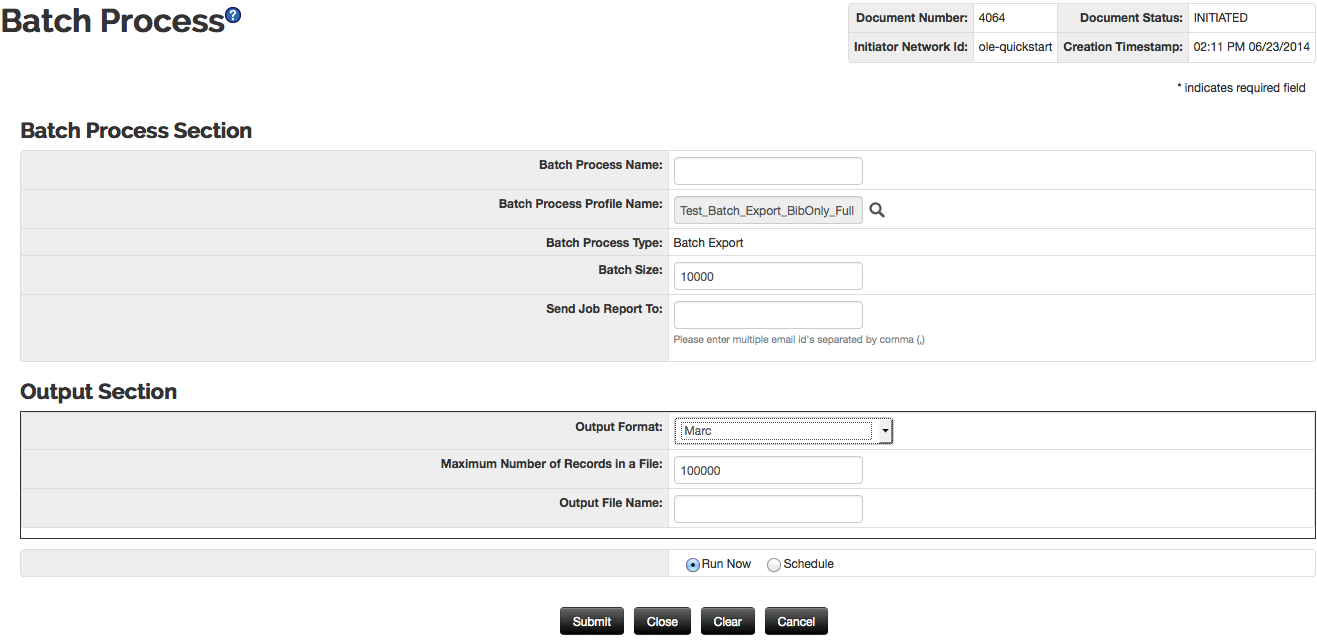Screen dimensions: 1317x640
Task: Select the Run Now radio button
Action: tap(692, 565)
